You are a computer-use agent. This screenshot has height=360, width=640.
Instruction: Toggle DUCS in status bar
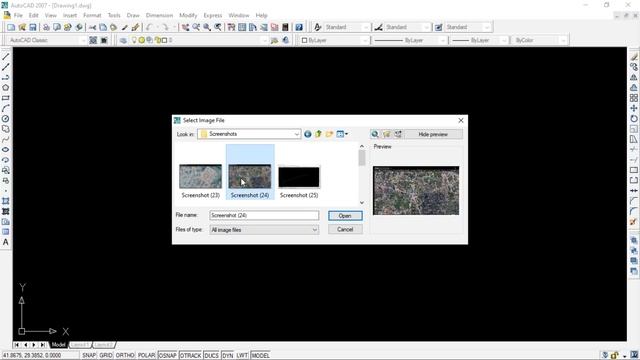pos(211,356)
